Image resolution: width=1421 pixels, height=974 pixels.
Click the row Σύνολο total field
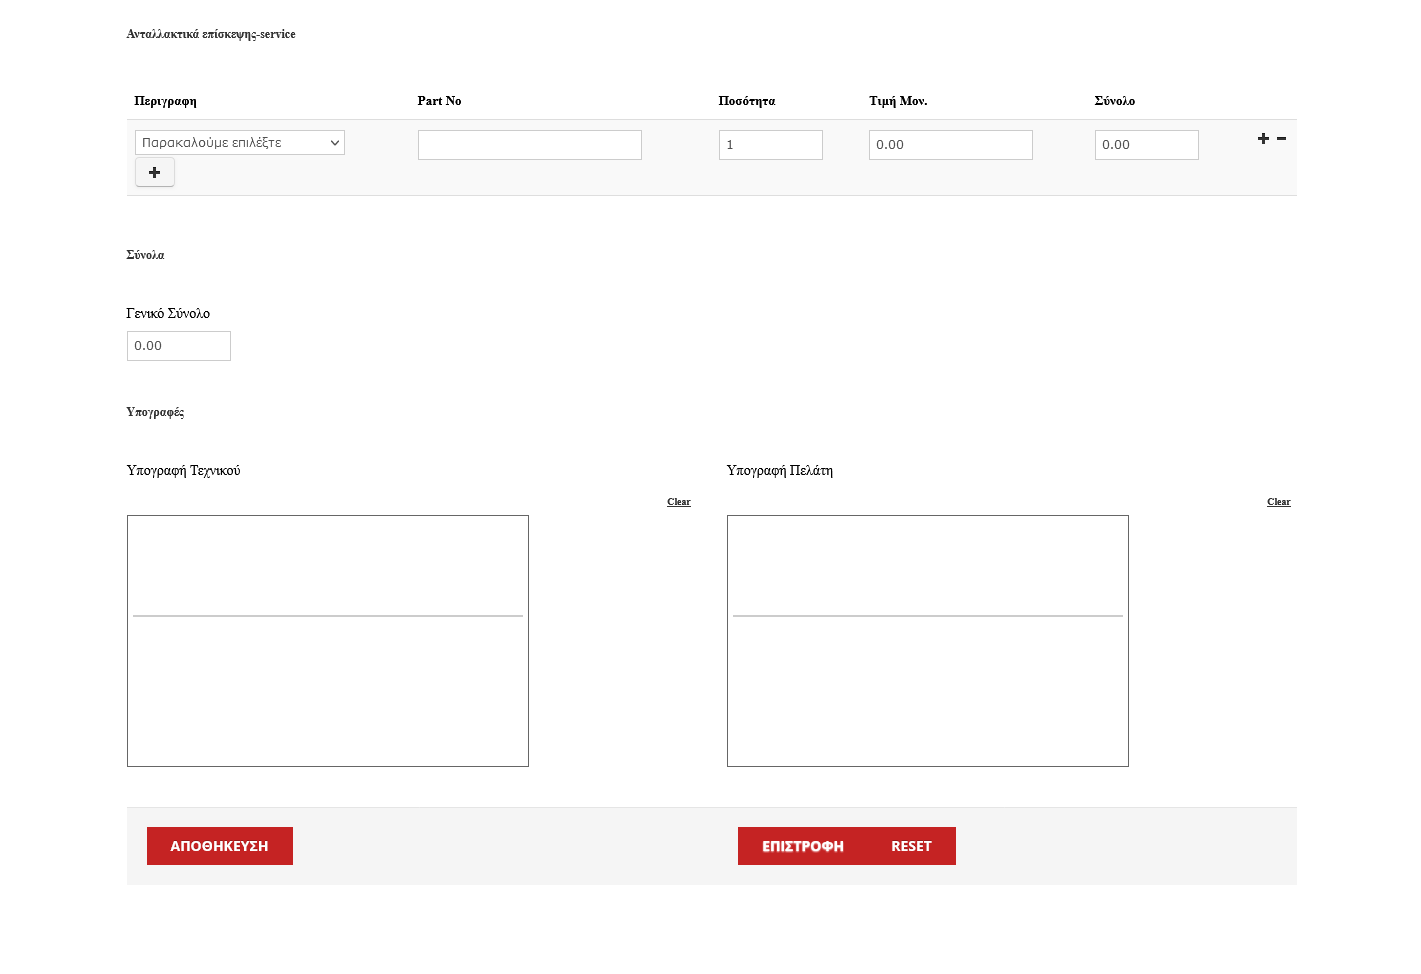click(1146, 145)
